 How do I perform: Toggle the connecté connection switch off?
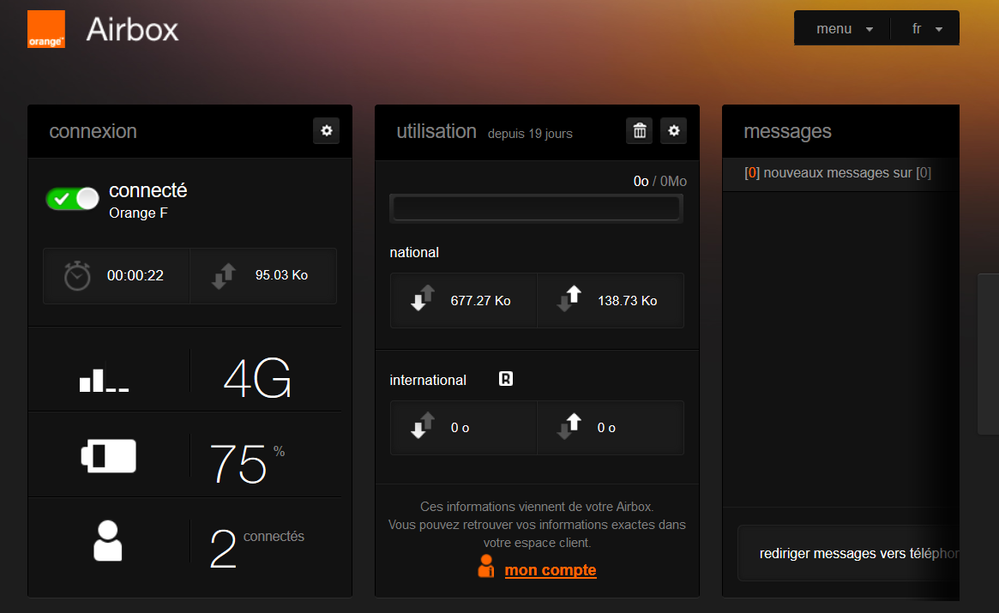point(71,198)
